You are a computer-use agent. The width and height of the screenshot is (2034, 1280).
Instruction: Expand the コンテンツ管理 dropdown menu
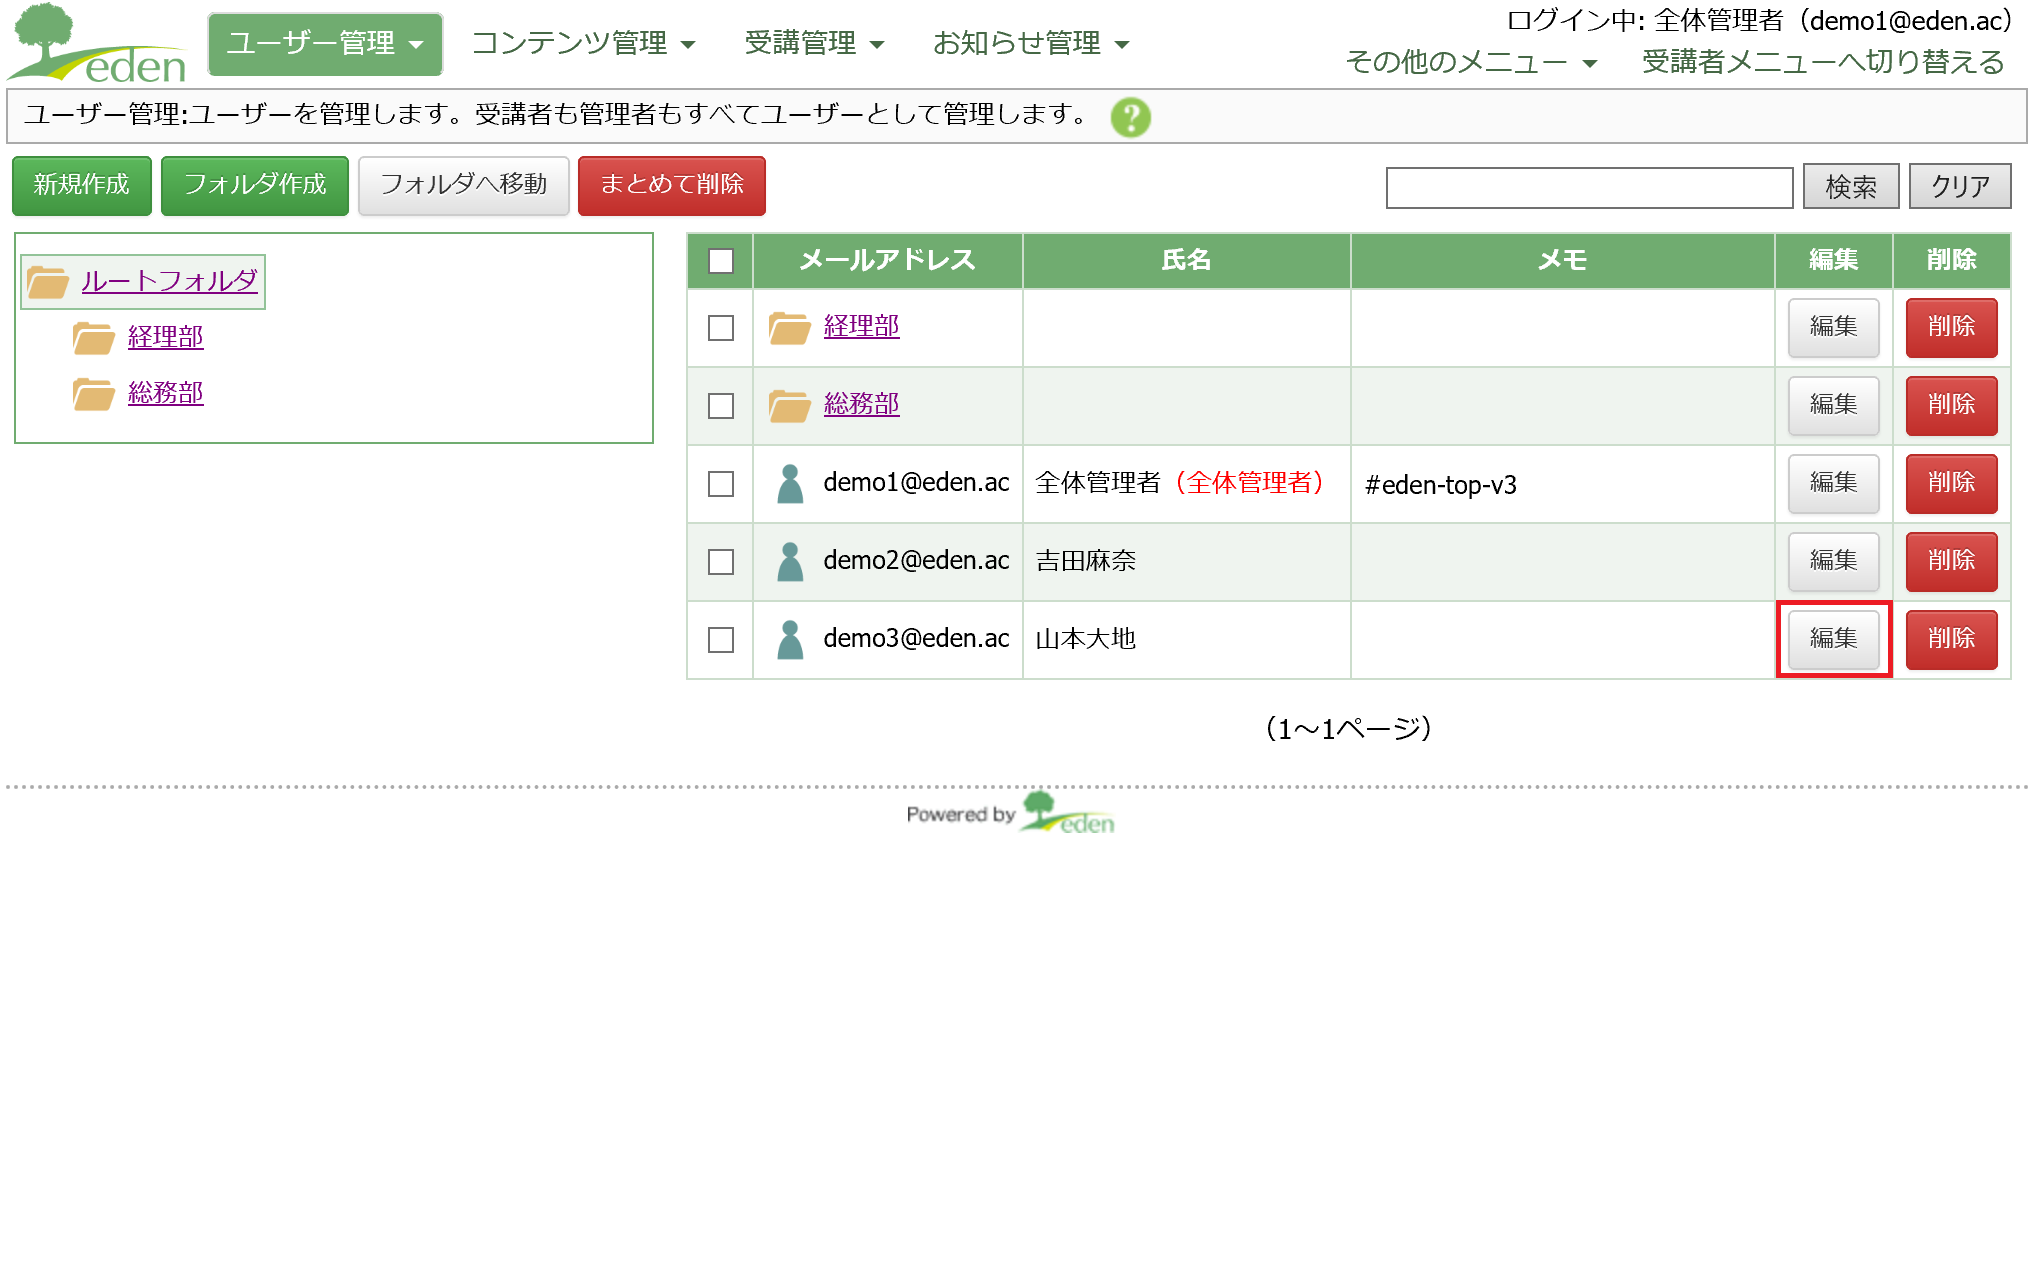tap(583, 44)
